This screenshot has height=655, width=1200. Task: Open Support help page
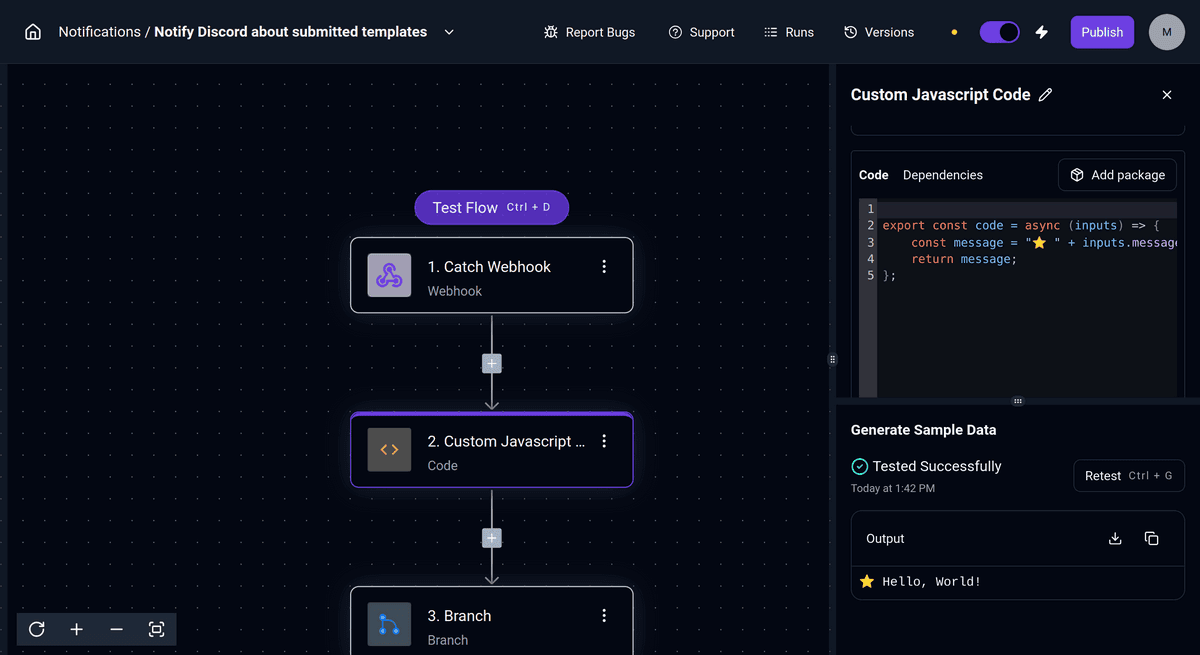click(x=701, y=32)
